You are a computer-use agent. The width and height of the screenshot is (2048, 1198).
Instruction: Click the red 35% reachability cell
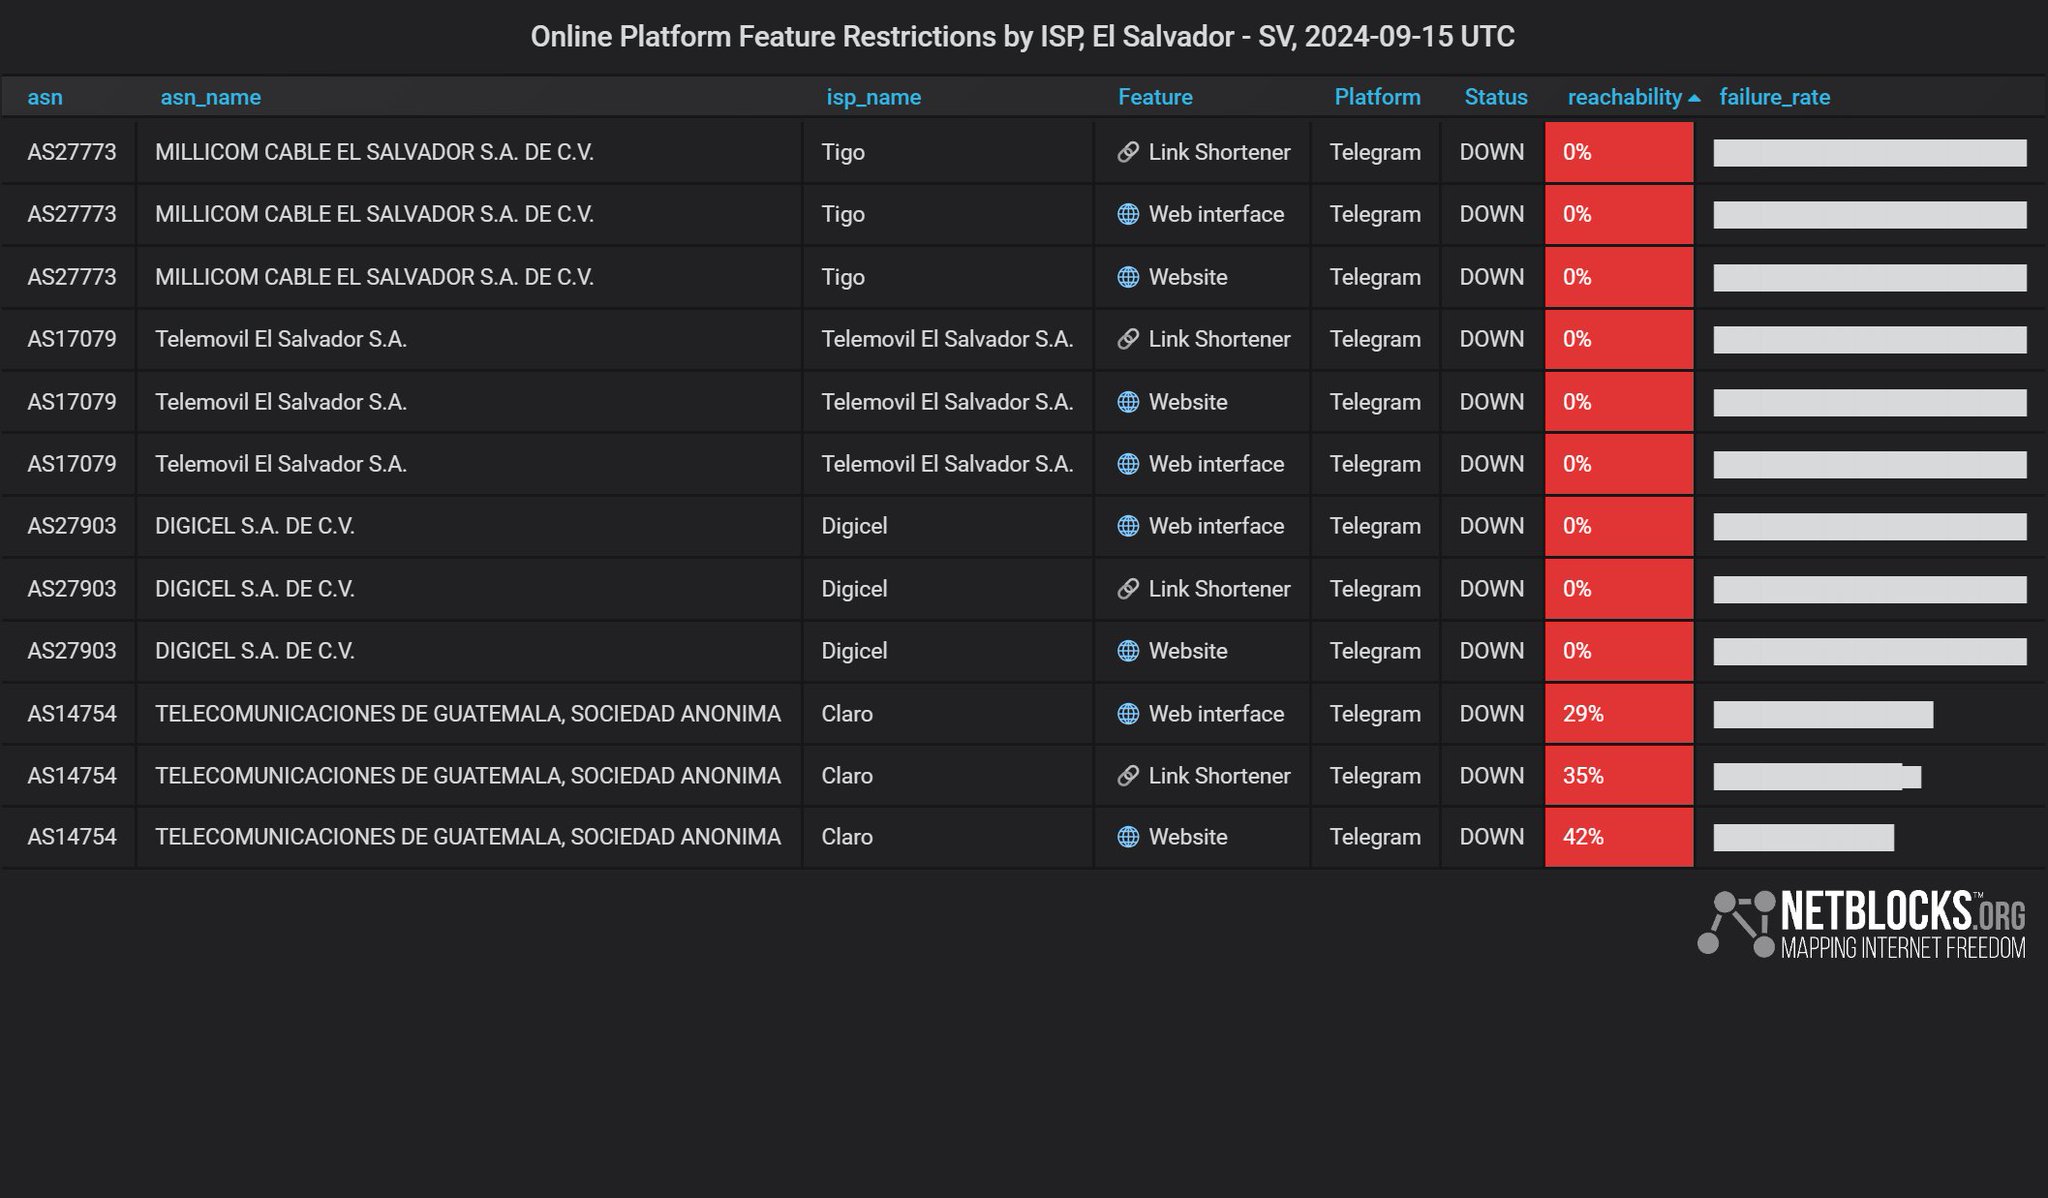pos(1618,776)
